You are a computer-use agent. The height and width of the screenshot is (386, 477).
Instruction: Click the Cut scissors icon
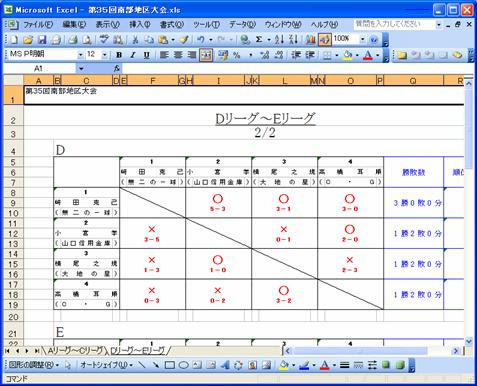pyautogui.click(x=135, y=40)
